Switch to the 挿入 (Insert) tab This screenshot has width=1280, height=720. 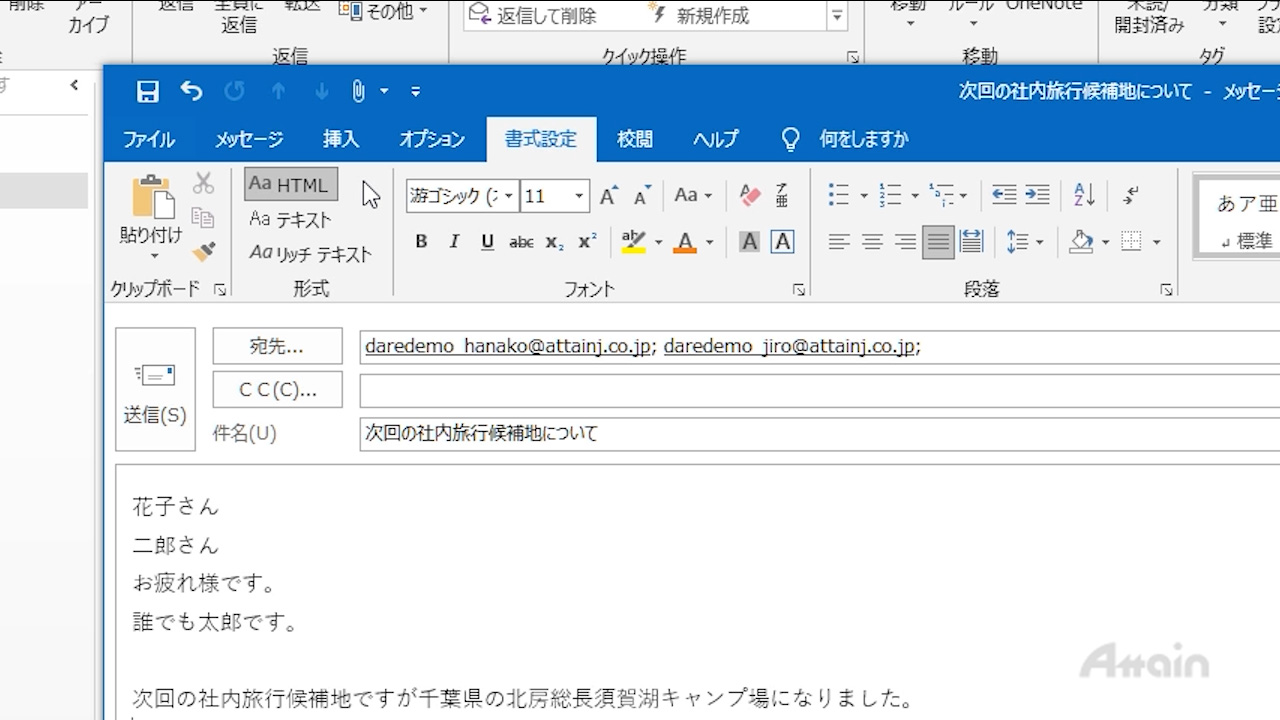[x=341, y=140]
